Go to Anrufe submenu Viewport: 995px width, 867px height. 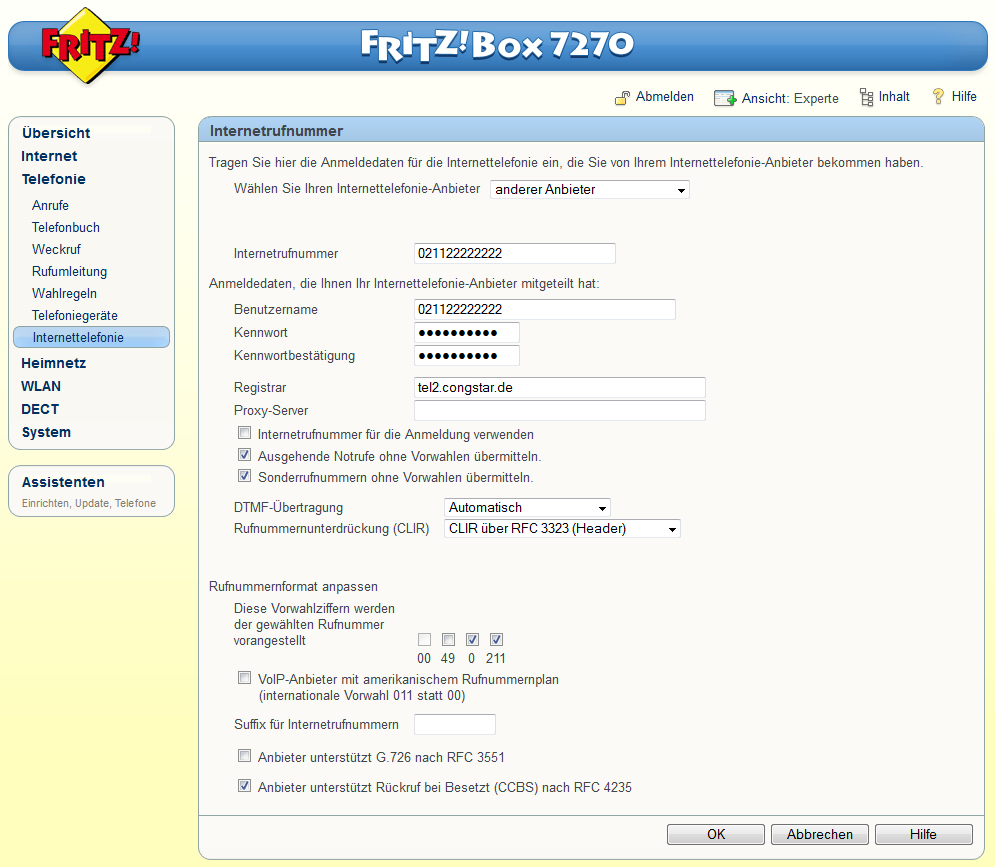[x=50, y=205]
